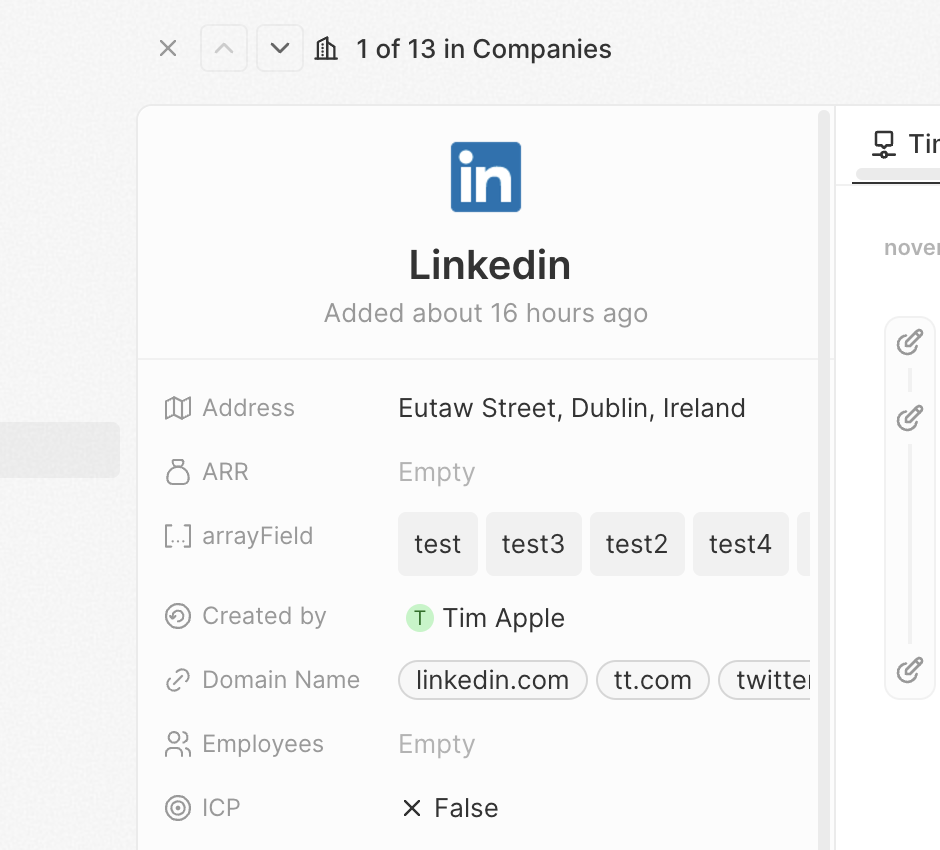
Task: Click the arrayField brackets icon
Action: 178,536
